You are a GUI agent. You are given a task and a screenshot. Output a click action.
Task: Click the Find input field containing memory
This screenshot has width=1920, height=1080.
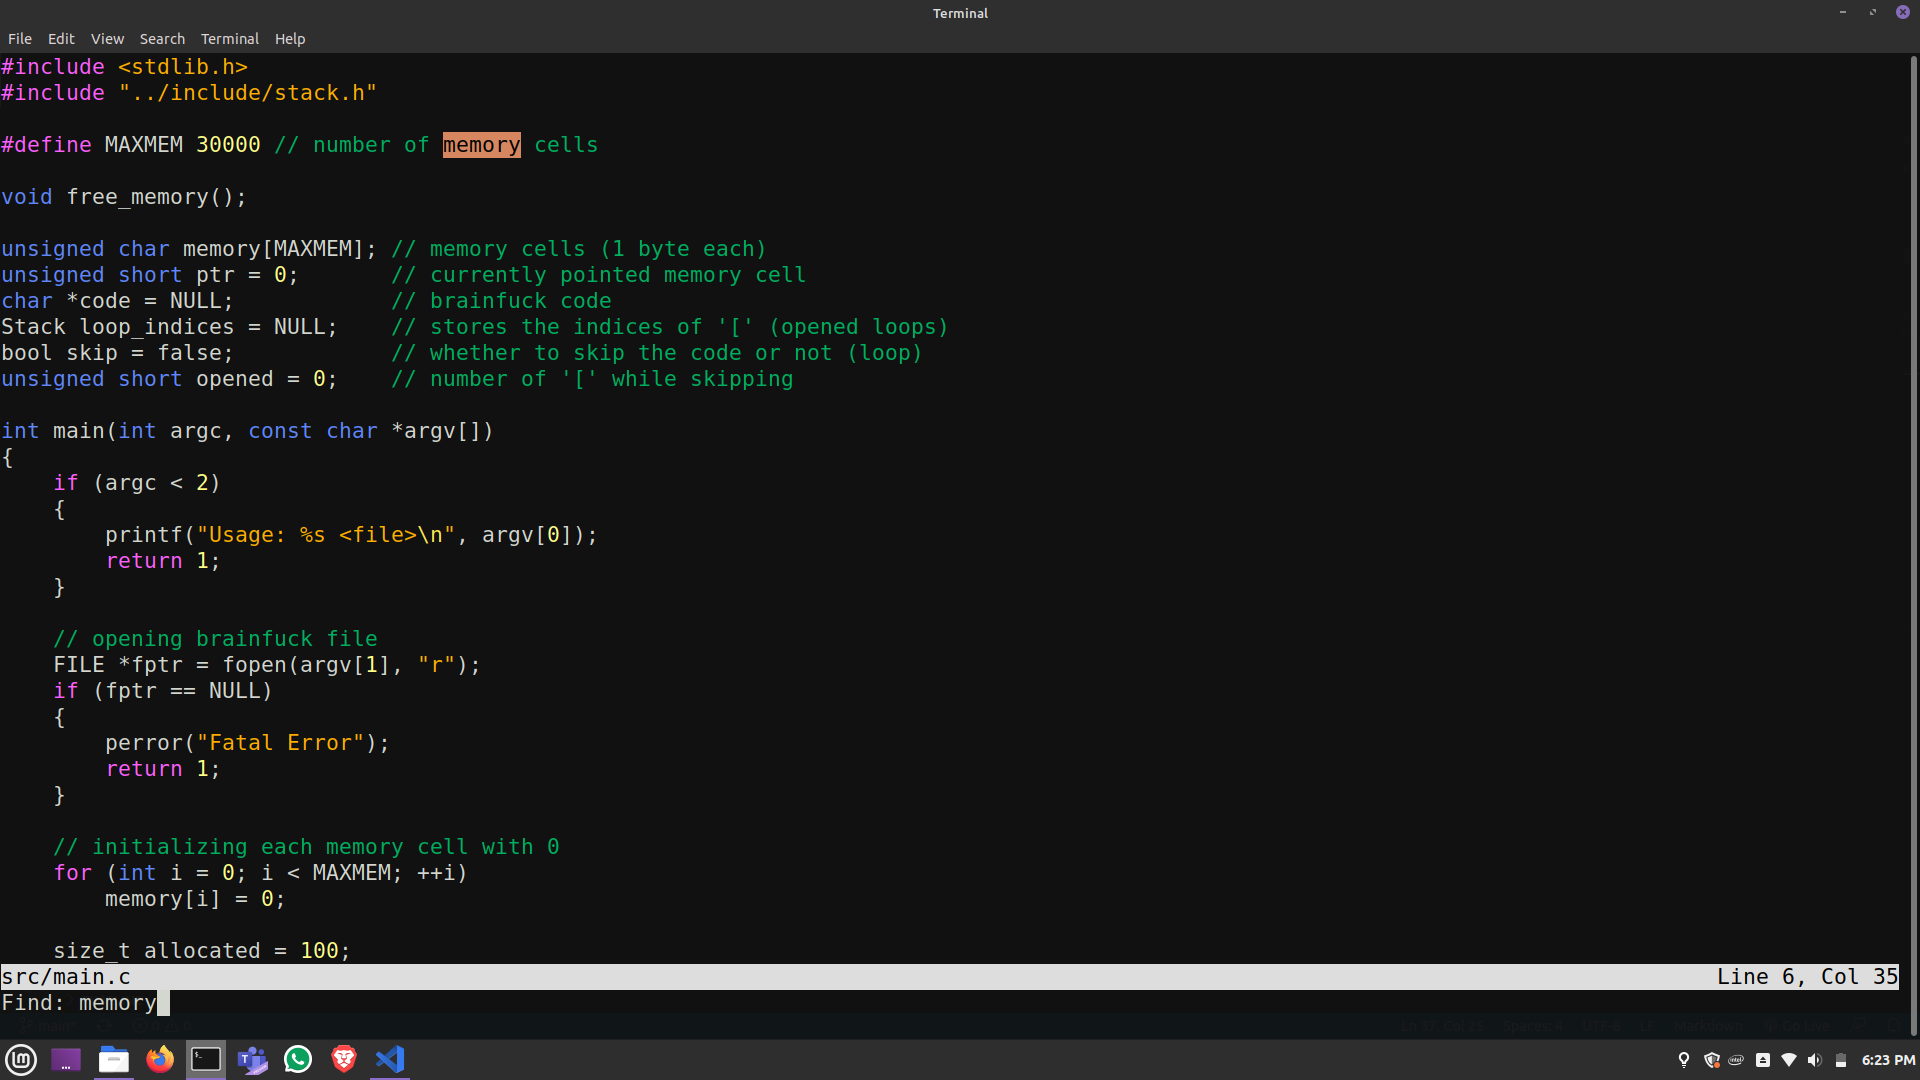[118, 1003]
